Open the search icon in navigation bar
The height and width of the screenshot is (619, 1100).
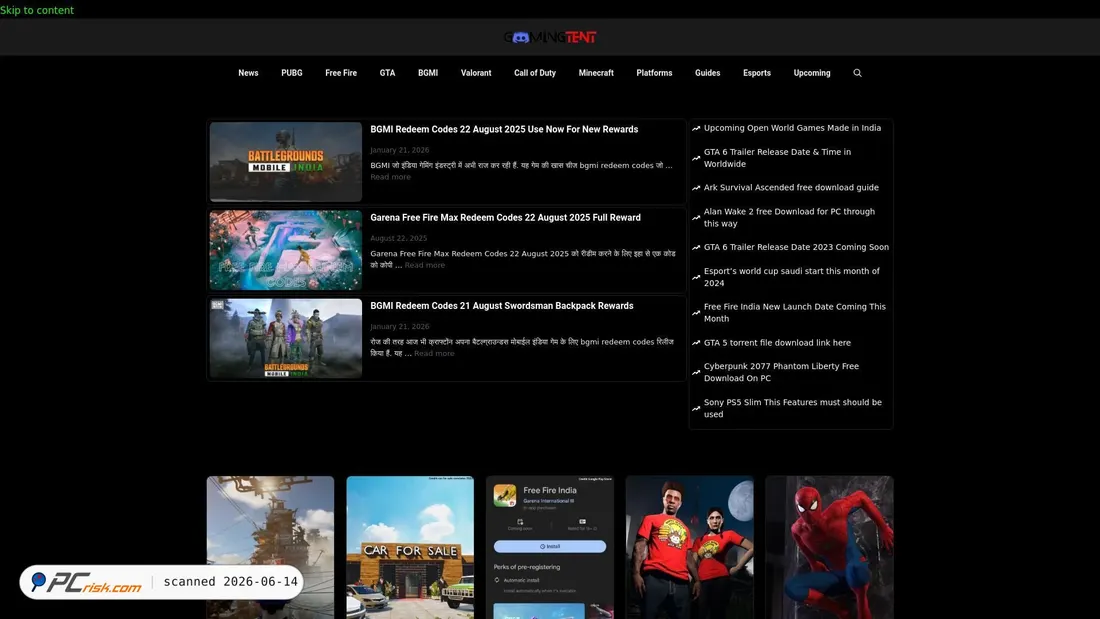point(857,73)
